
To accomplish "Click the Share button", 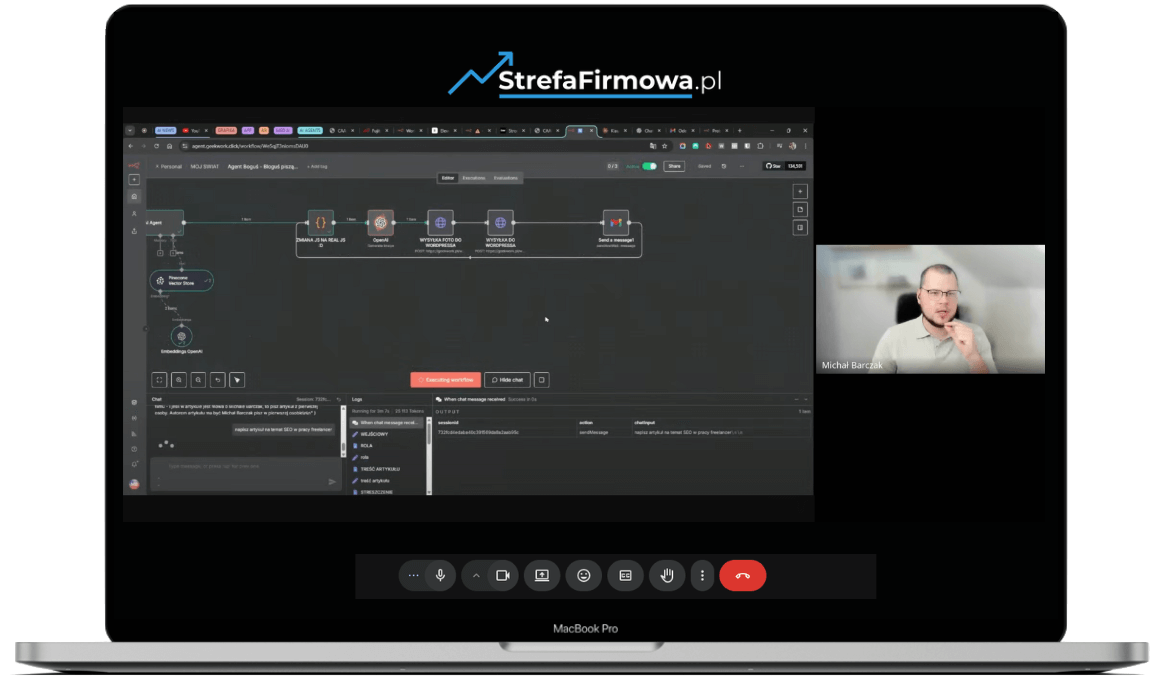I will (x=674, y=166).
